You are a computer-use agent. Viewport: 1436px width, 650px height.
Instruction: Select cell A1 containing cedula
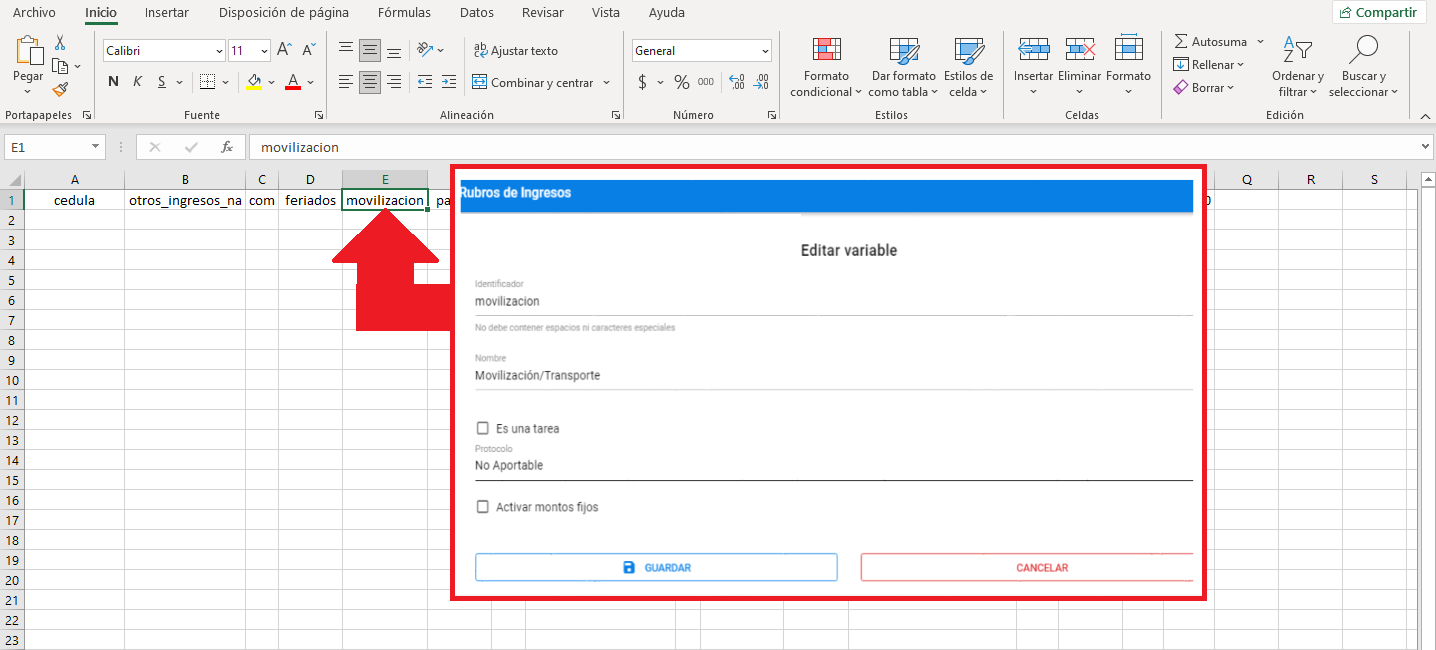click(75, 200)
